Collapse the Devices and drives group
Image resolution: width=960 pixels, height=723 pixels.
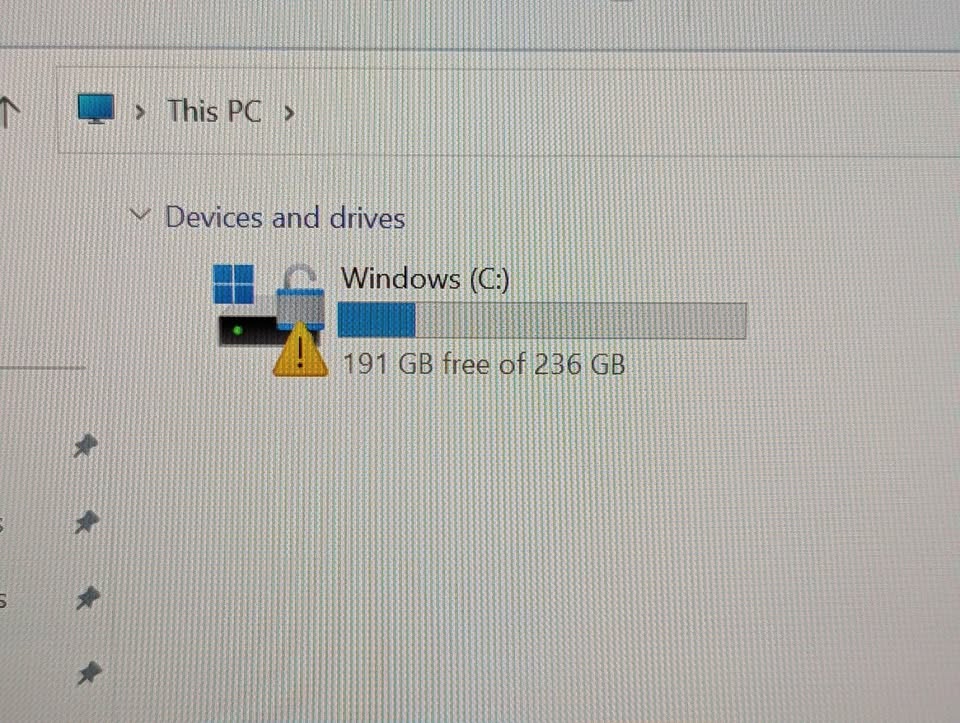[140, 215]
